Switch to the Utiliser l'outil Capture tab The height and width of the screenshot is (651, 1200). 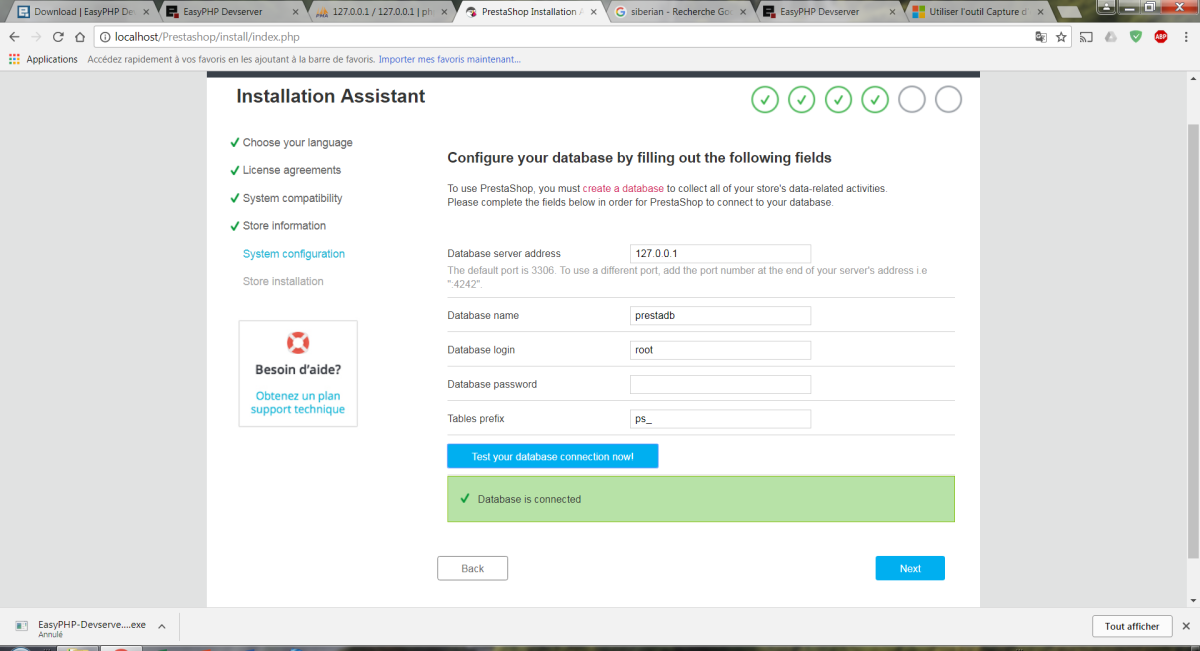pyautogui.click(x=980, y=12)
